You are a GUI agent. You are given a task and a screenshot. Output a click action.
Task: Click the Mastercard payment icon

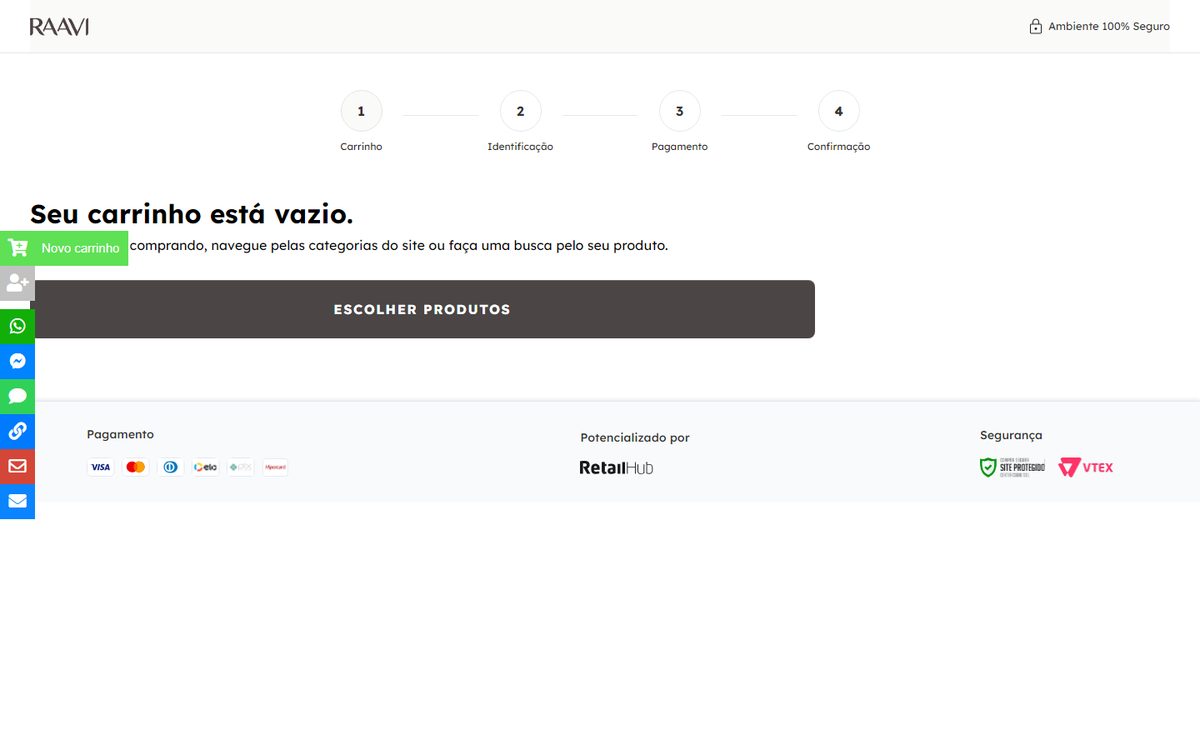[x=136, y=467]
